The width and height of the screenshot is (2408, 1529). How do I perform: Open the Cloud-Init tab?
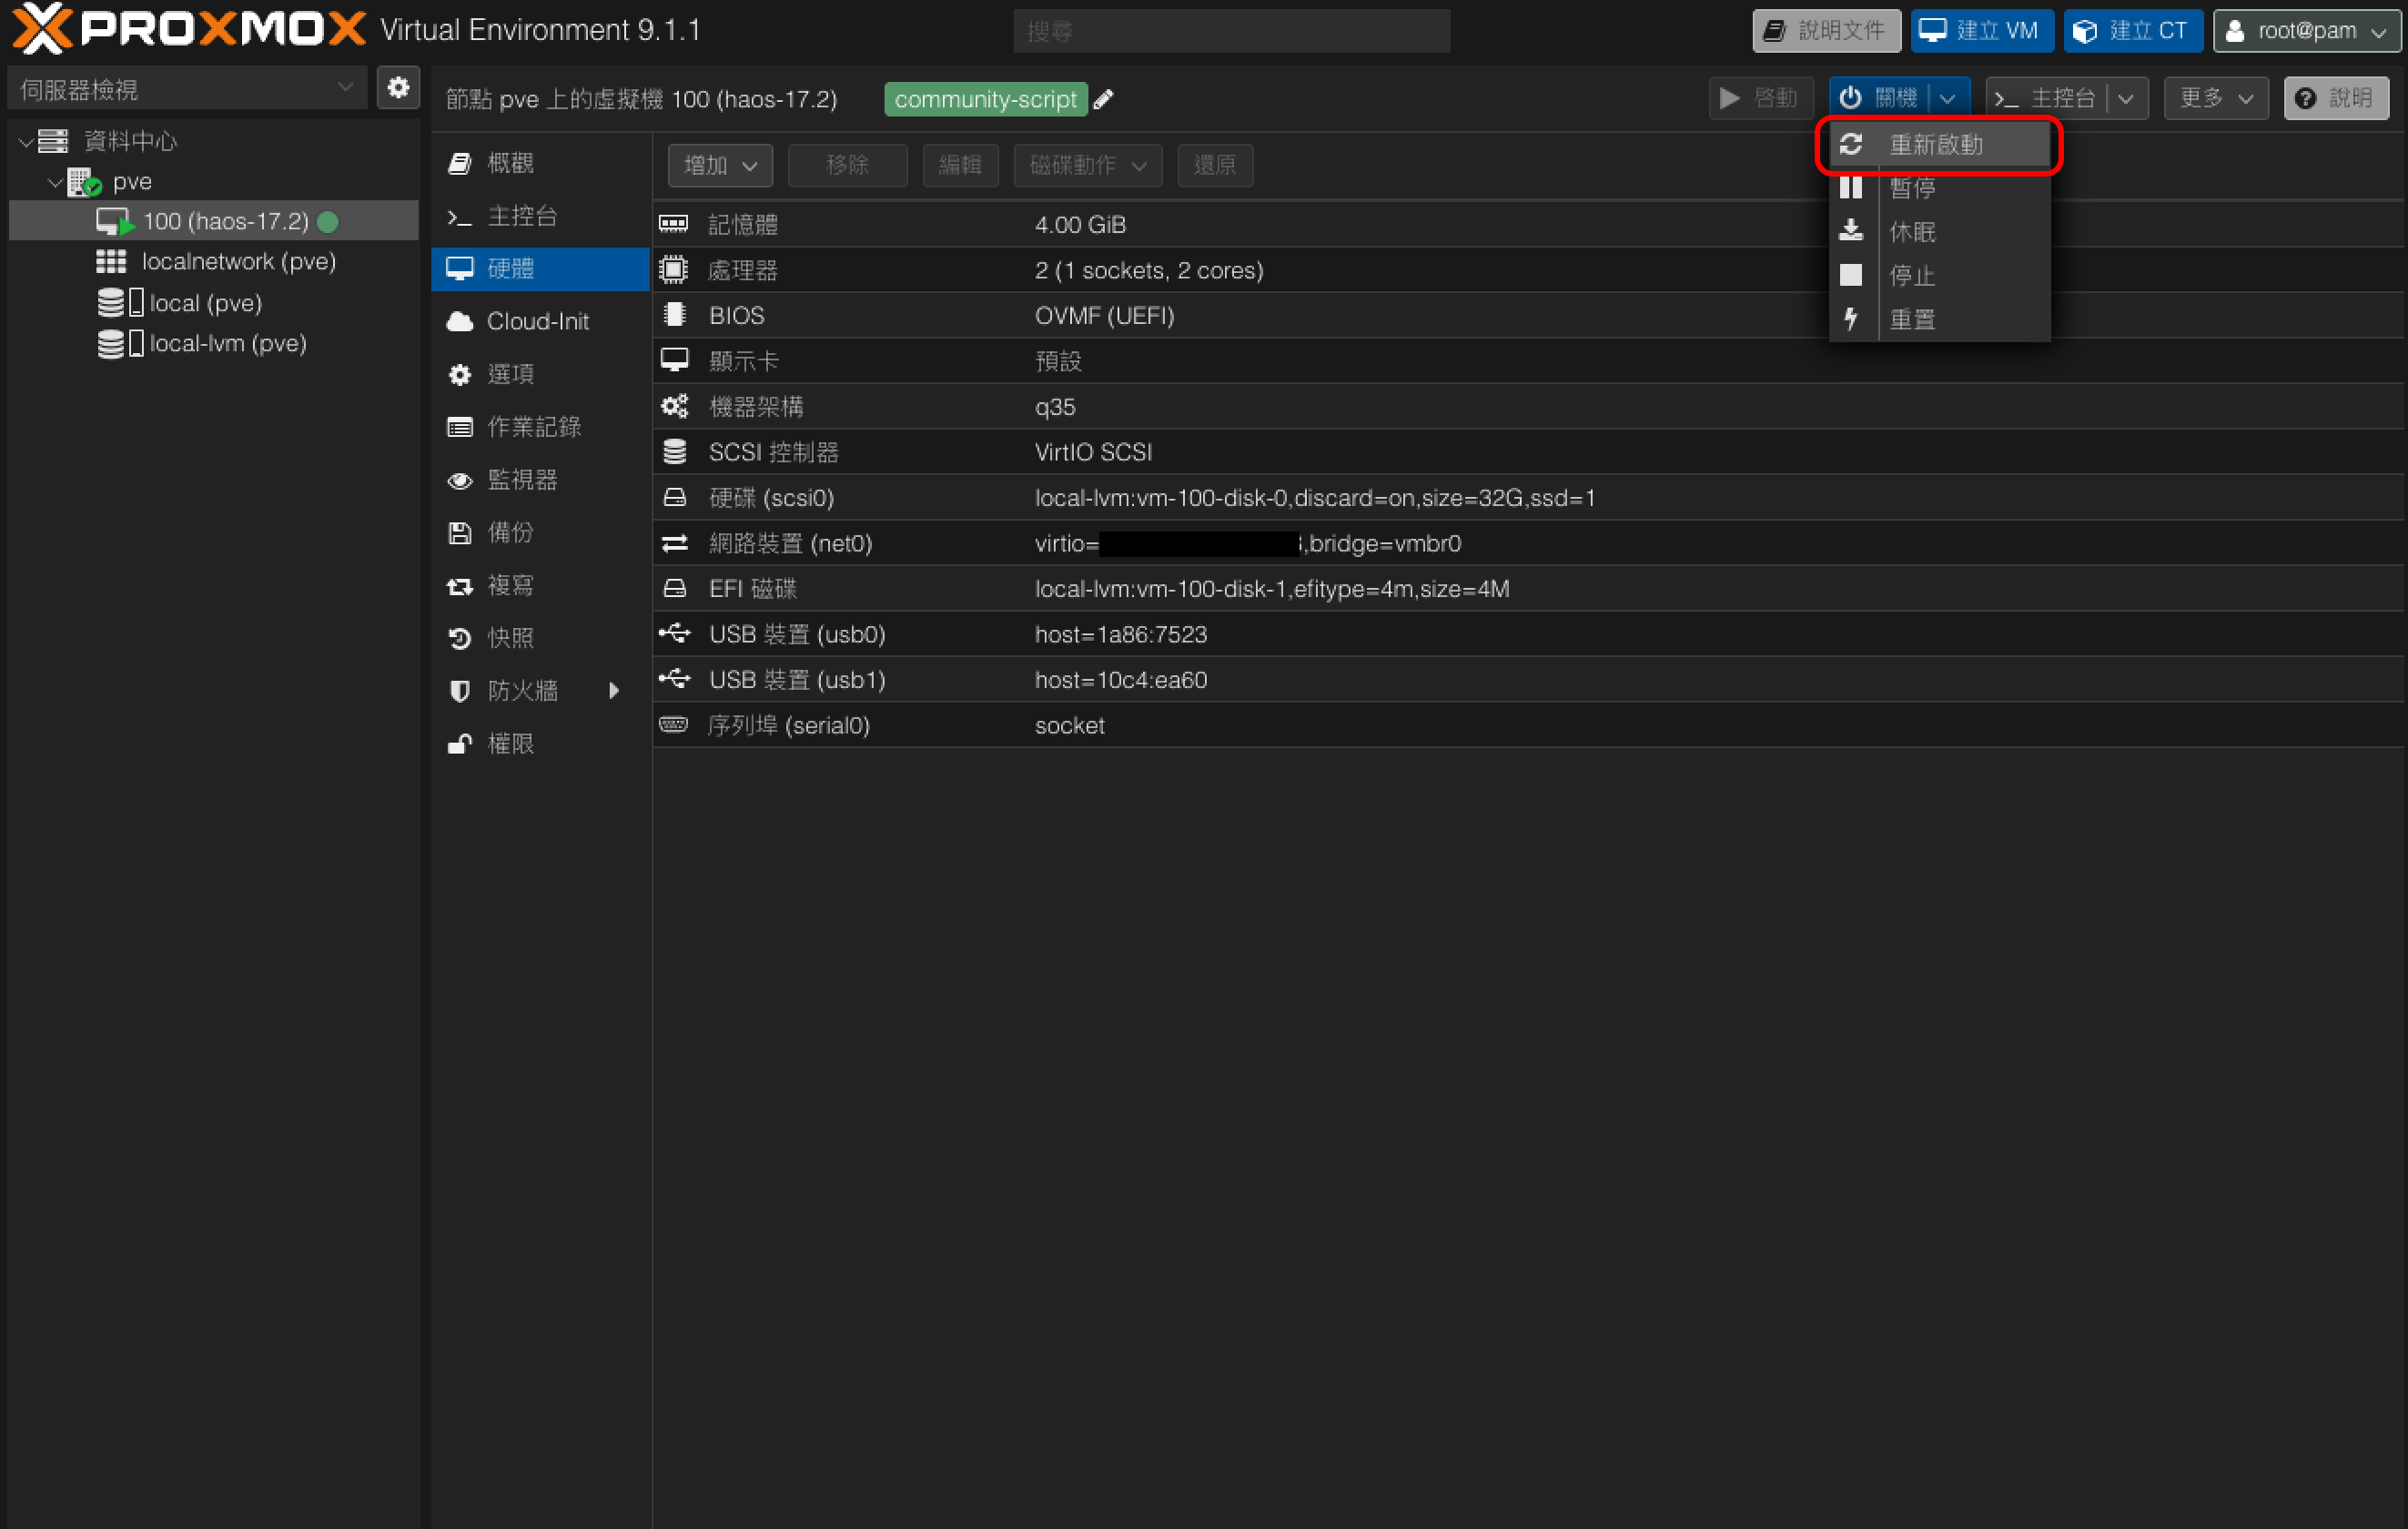click(x=540, y=321)
